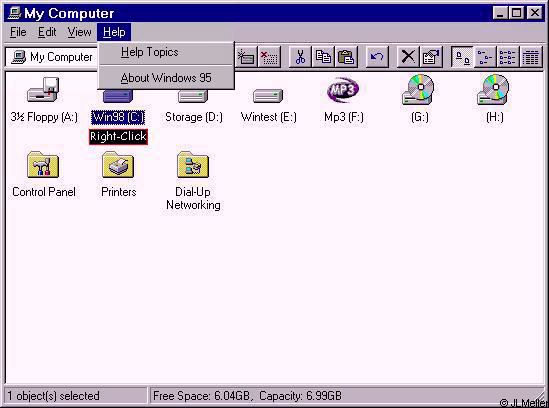The height and width of the screenshot is (408, 549).
Task: Switch to Large Icons view
Action: pyautogui.click(x=462, y=57)
